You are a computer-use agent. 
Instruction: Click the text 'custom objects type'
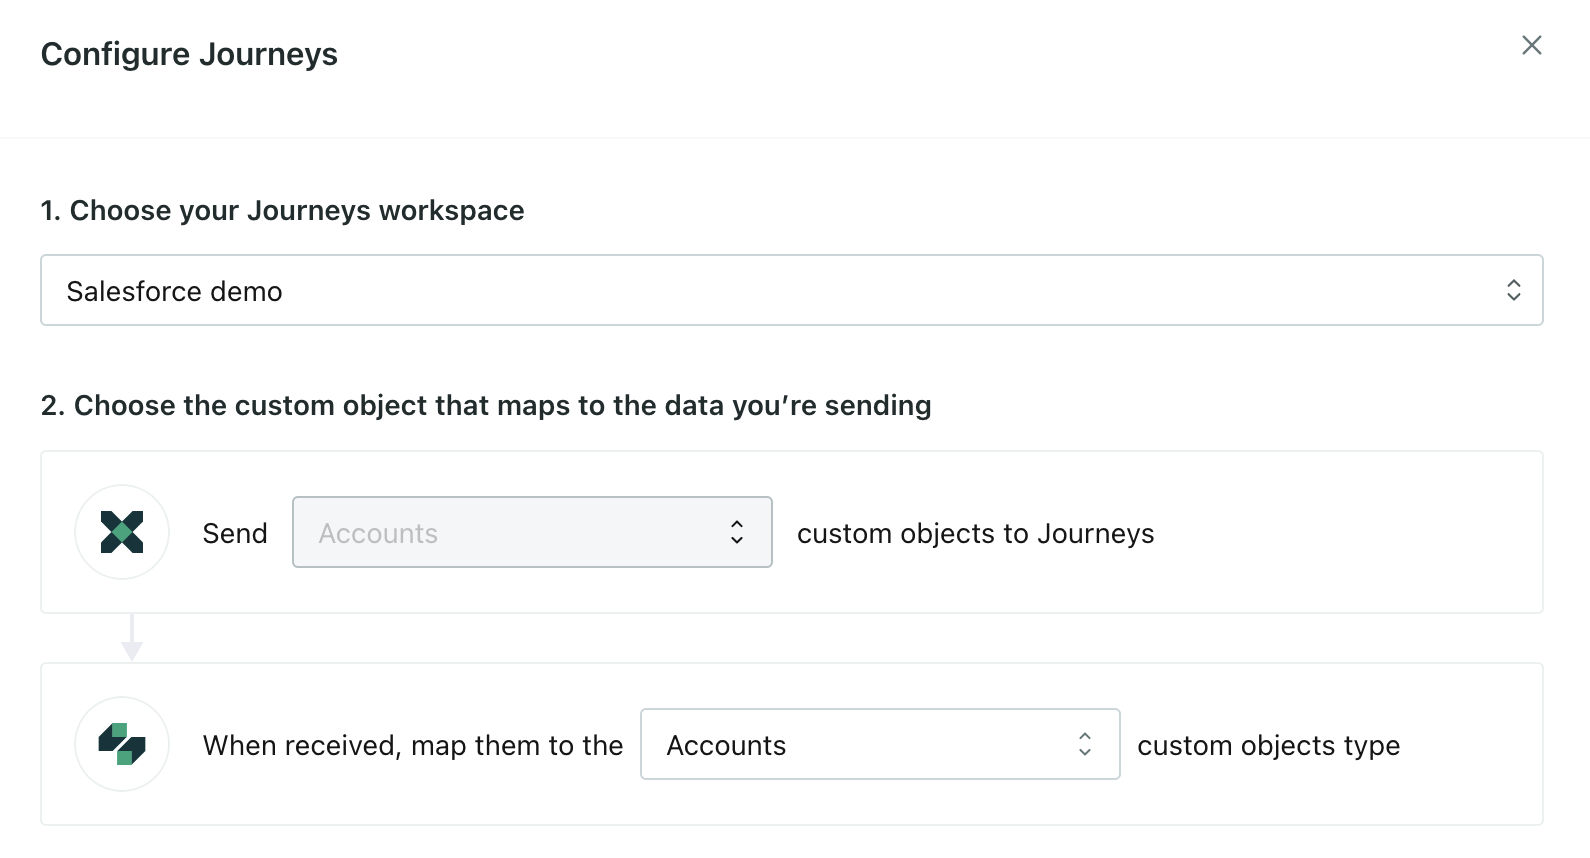pyautogui.click(x=1268, y=746)
